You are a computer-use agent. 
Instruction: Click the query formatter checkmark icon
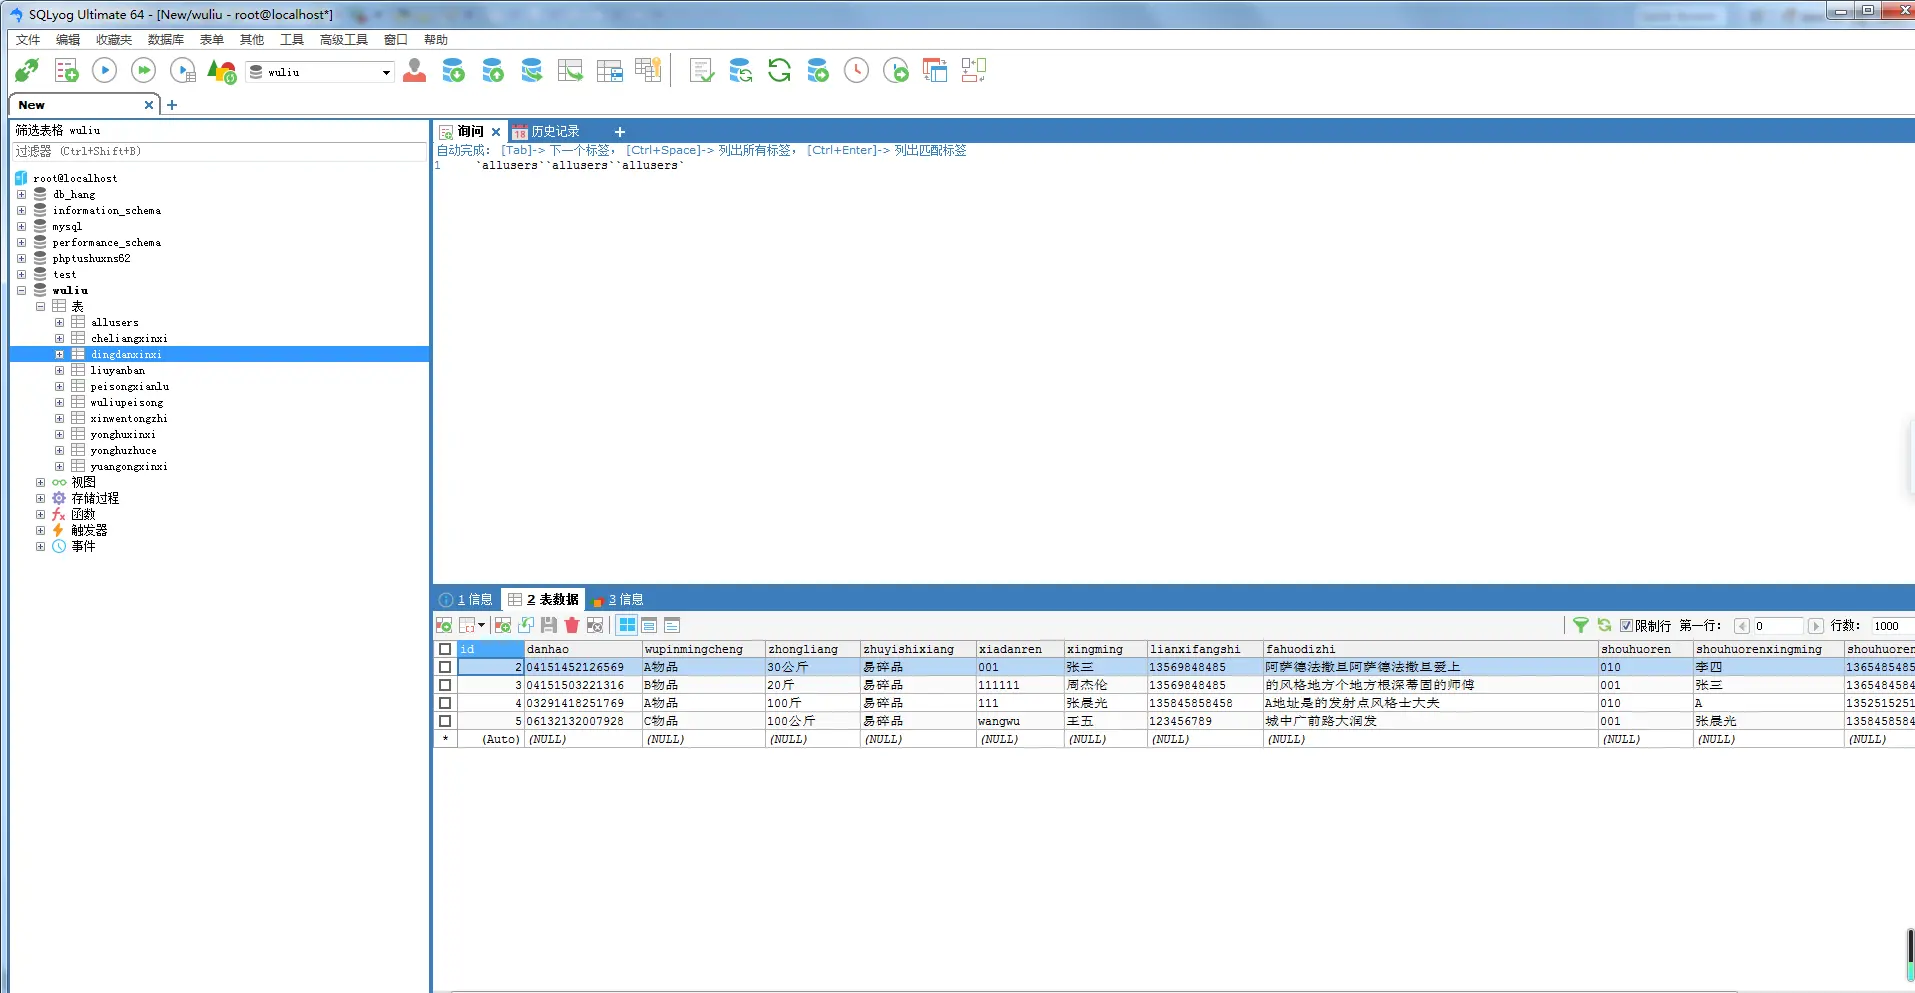702,71
